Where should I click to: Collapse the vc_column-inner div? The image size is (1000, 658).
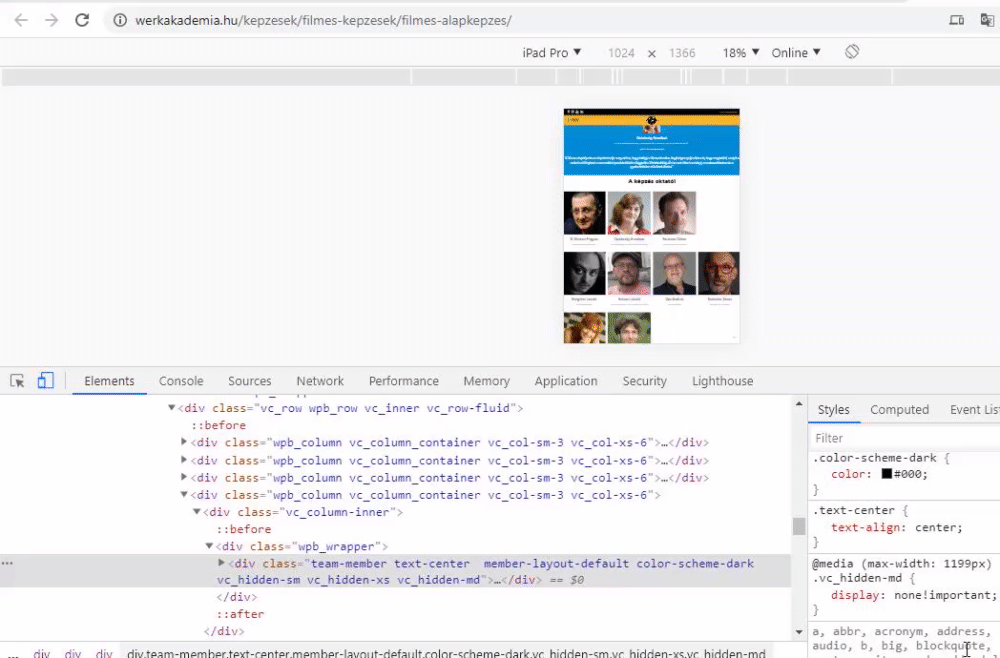[x=196, y=512]
